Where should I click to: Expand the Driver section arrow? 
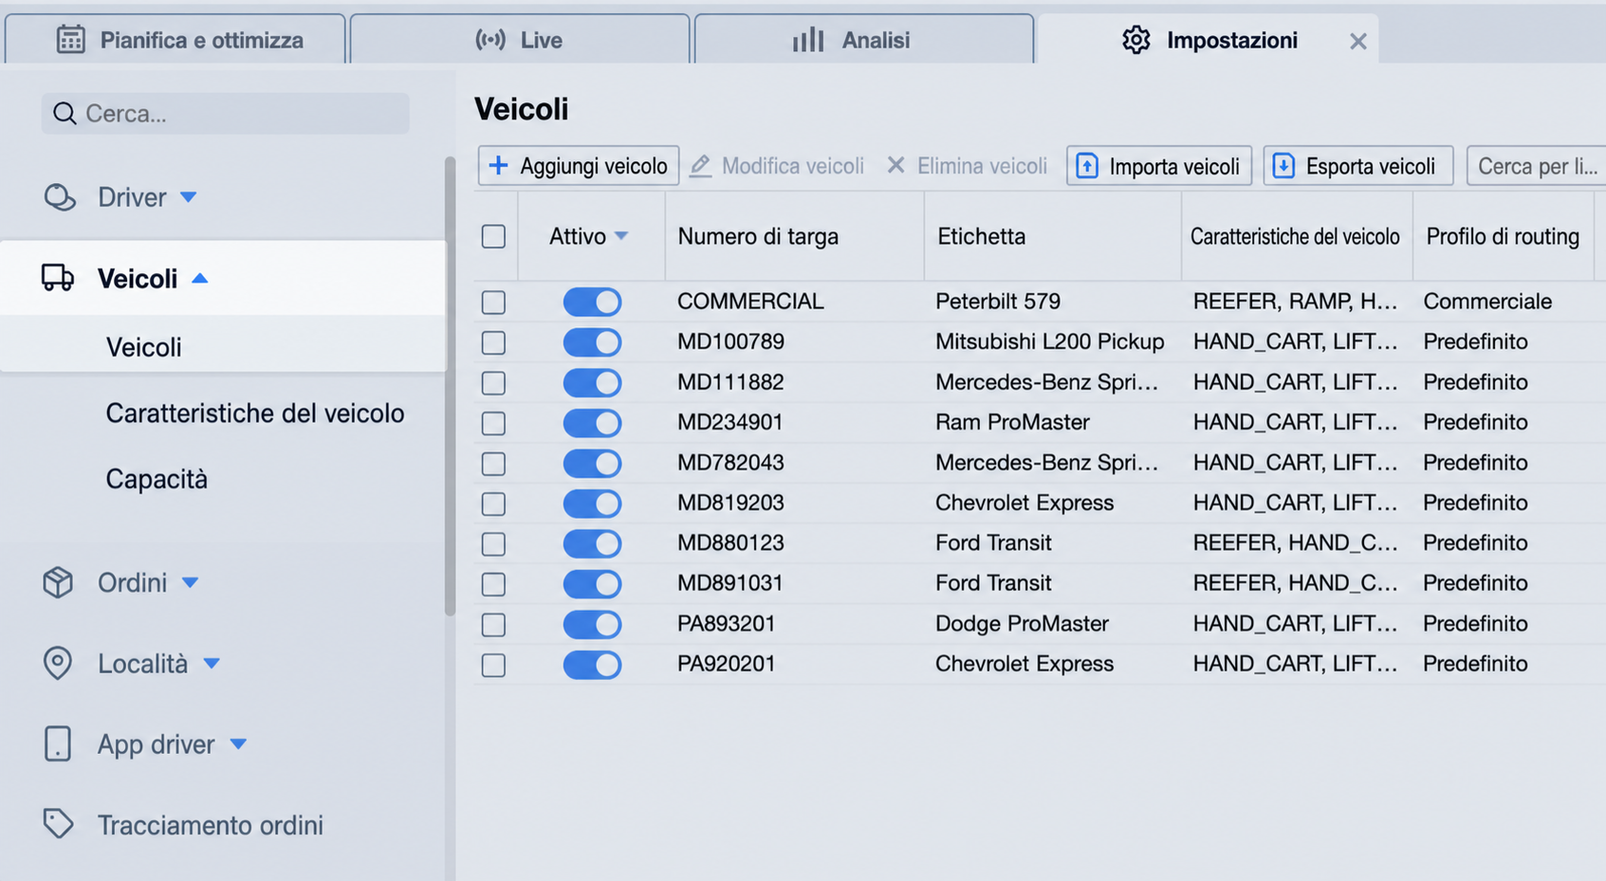click(x=189, y=197)
